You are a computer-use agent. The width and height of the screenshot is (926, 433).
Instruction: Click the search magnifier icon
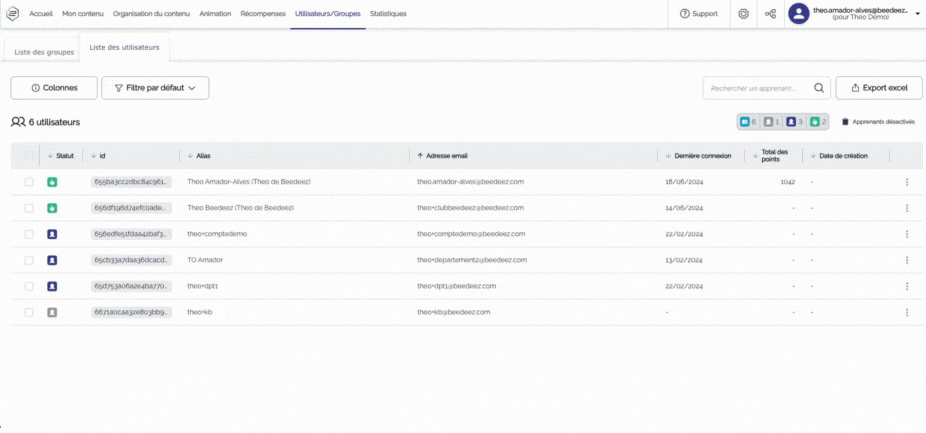click(x=819, y=88)
